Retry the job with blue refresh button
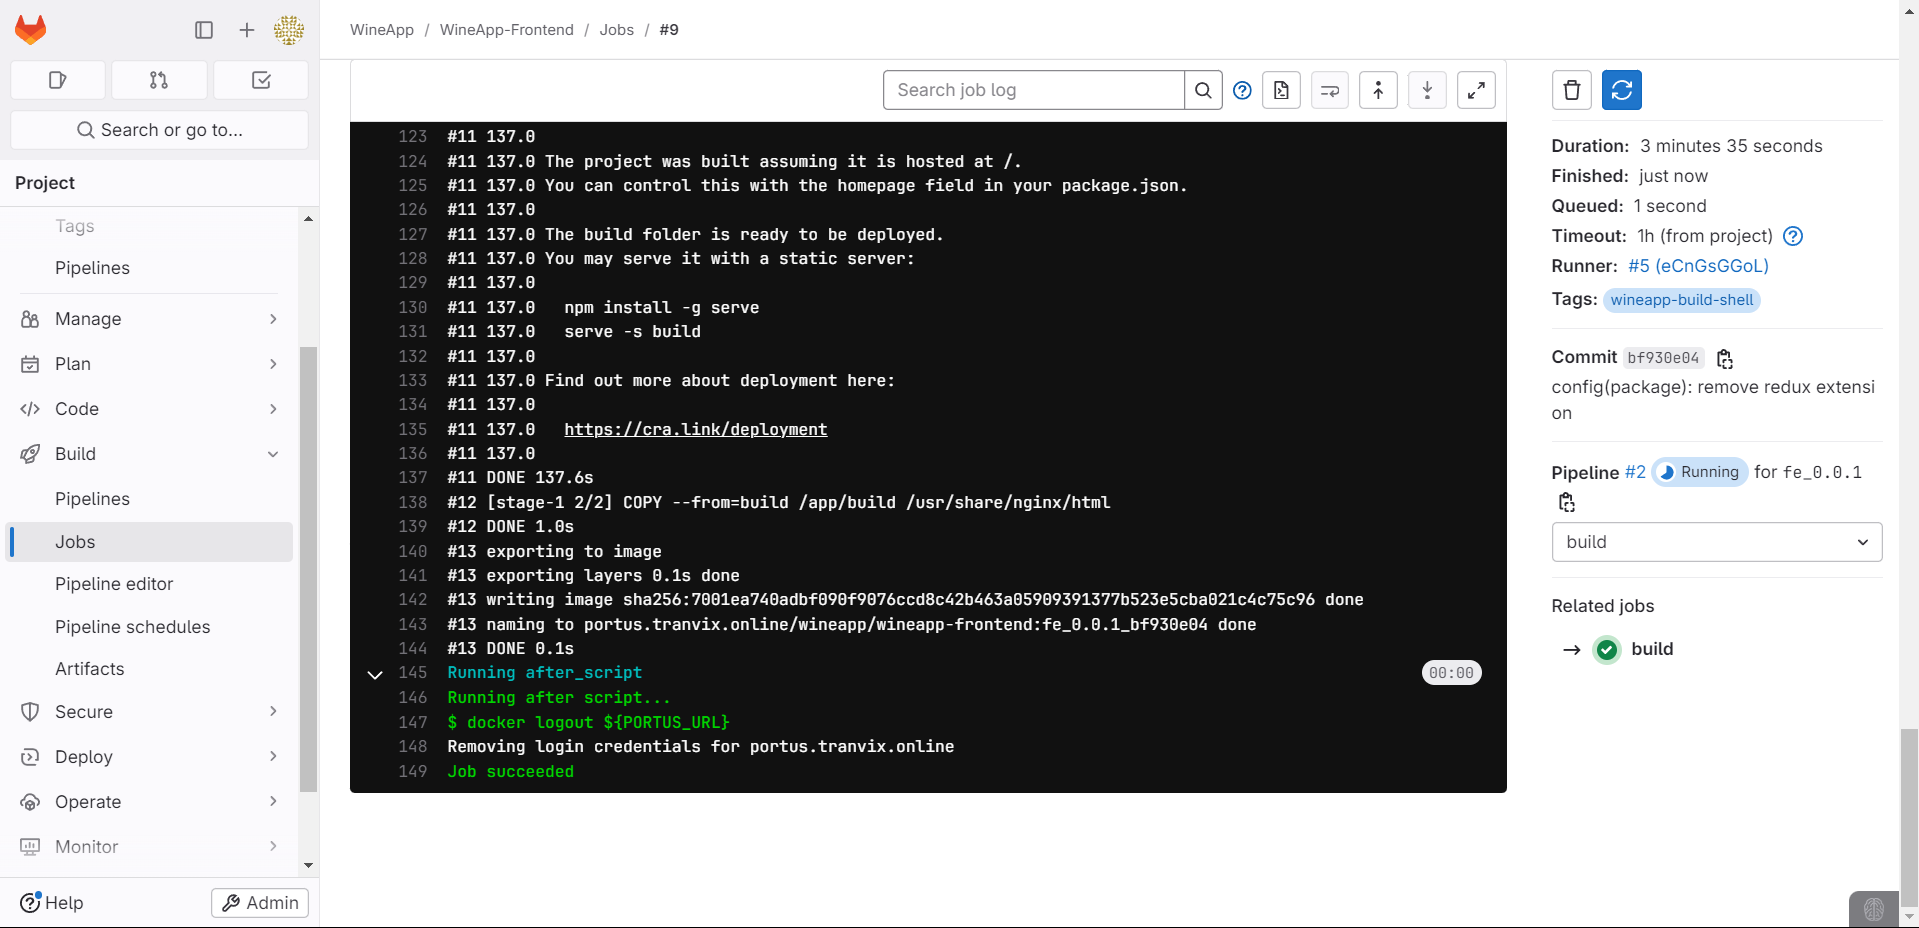Image resolution: width=1919 pixels, height=928 pixels. (x=1621, y=90)
